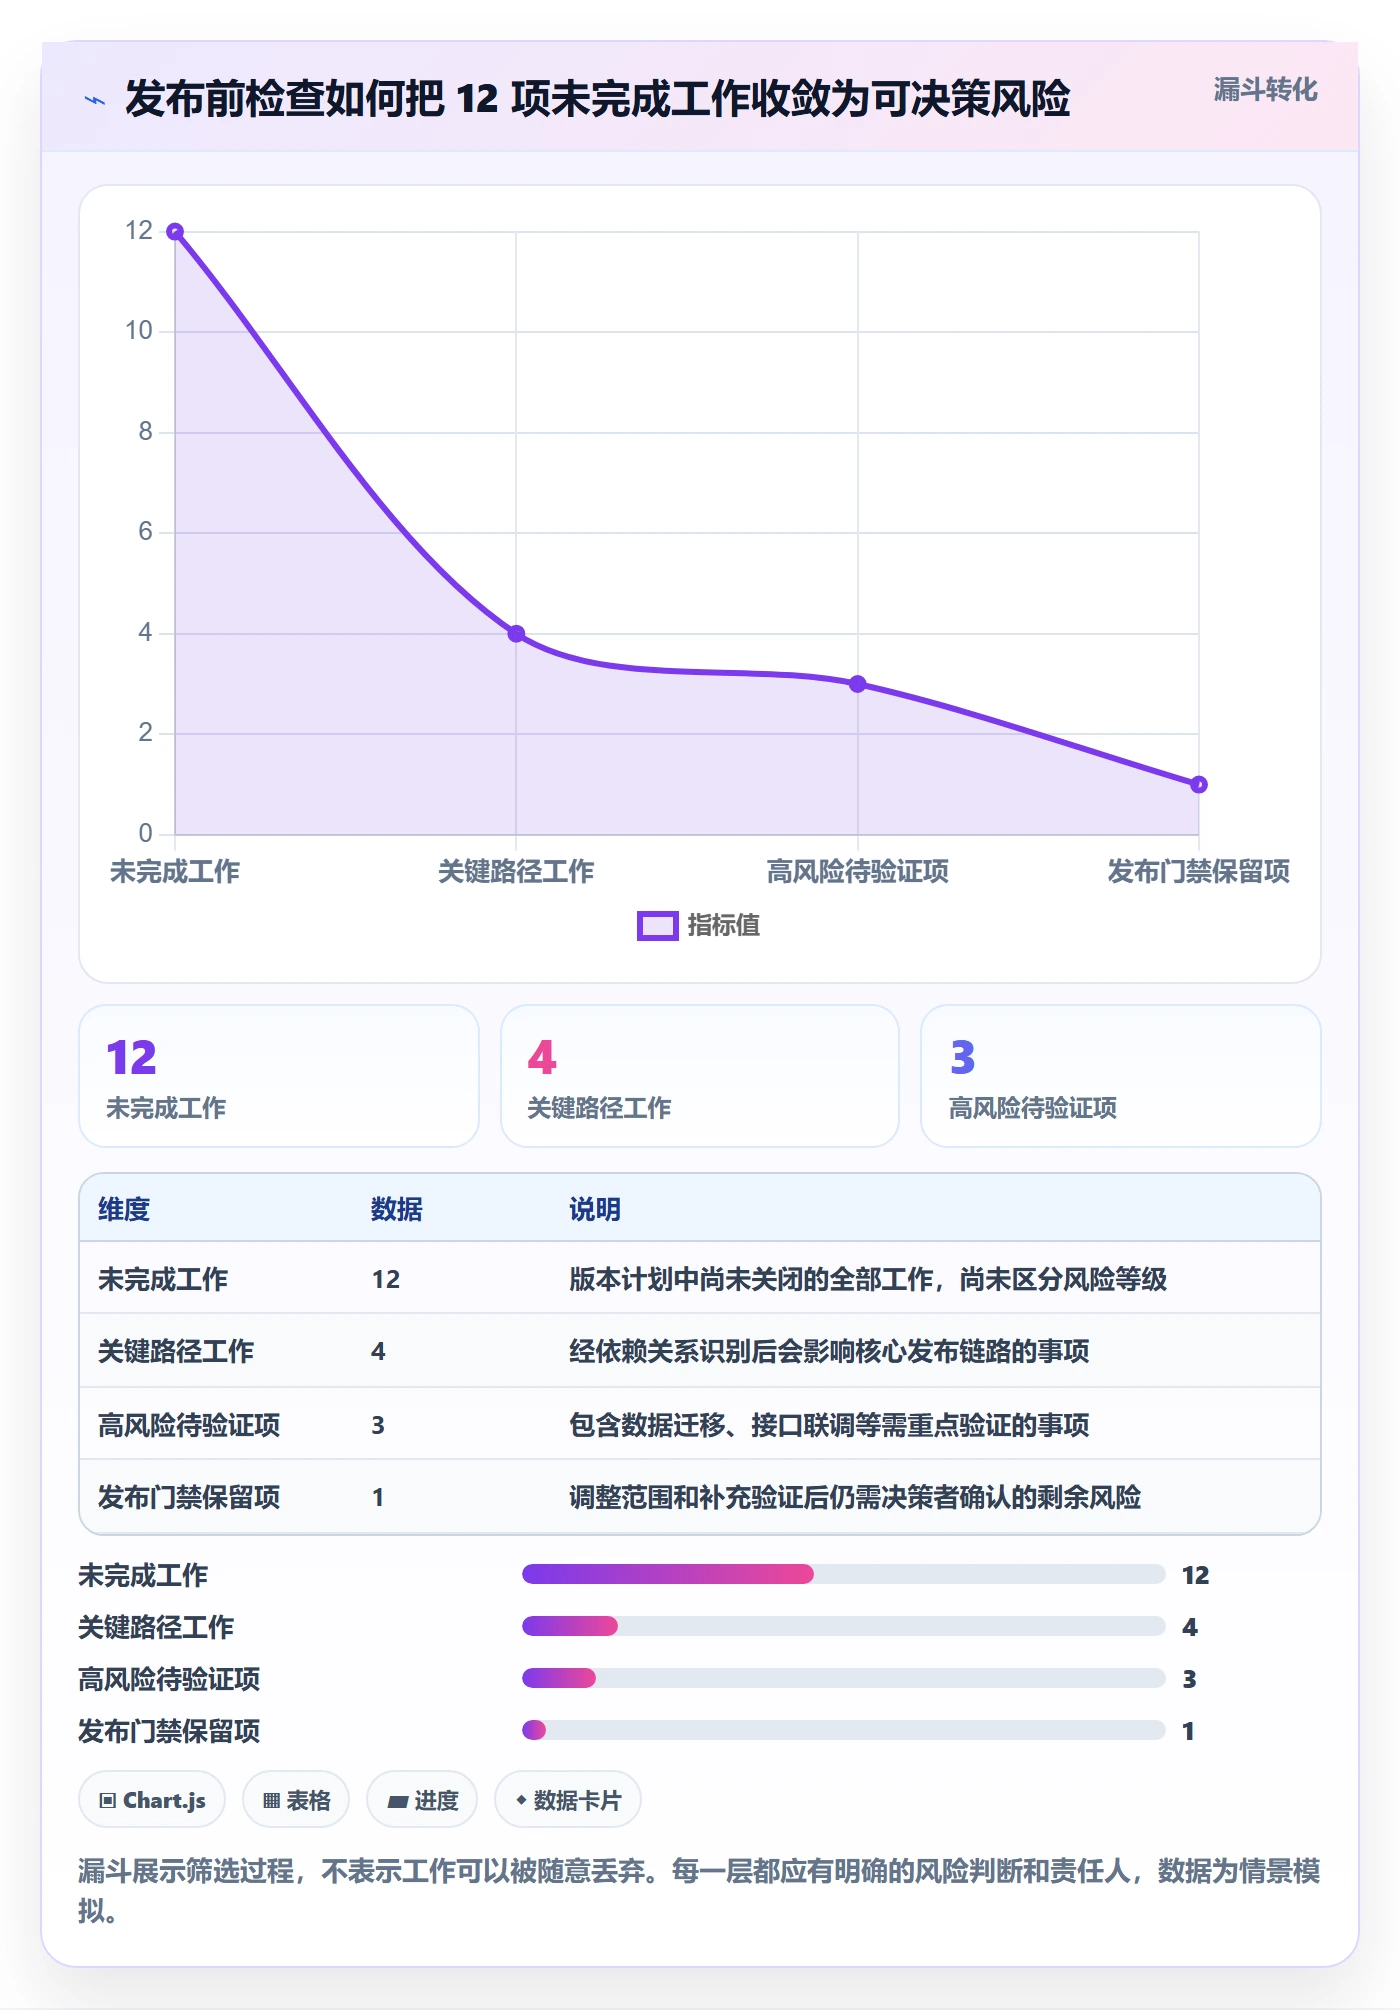The height and width of the screenshot is (2010, 1400).
Task: Click the y-axis tick label 10
Action: click(139, 331)
